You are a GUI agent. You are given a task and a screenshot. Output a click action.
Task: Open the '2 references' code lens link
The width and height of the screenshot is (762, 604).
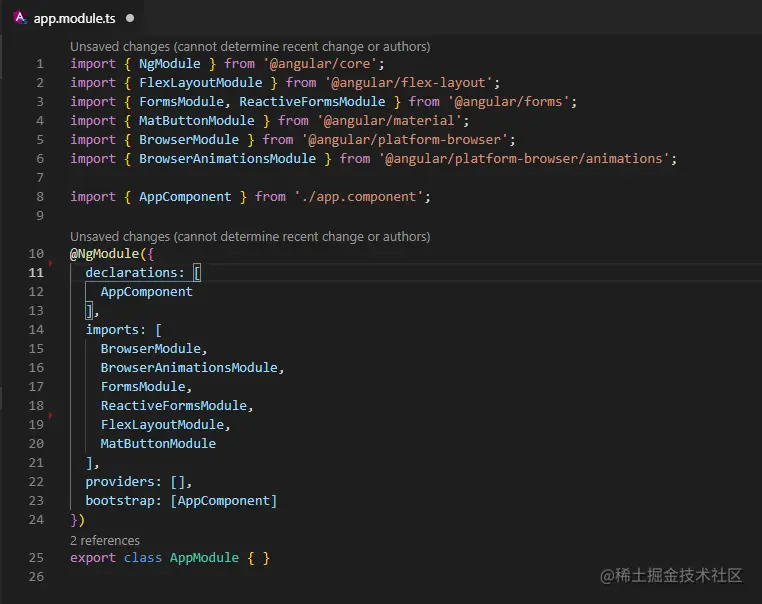[104, 540]
